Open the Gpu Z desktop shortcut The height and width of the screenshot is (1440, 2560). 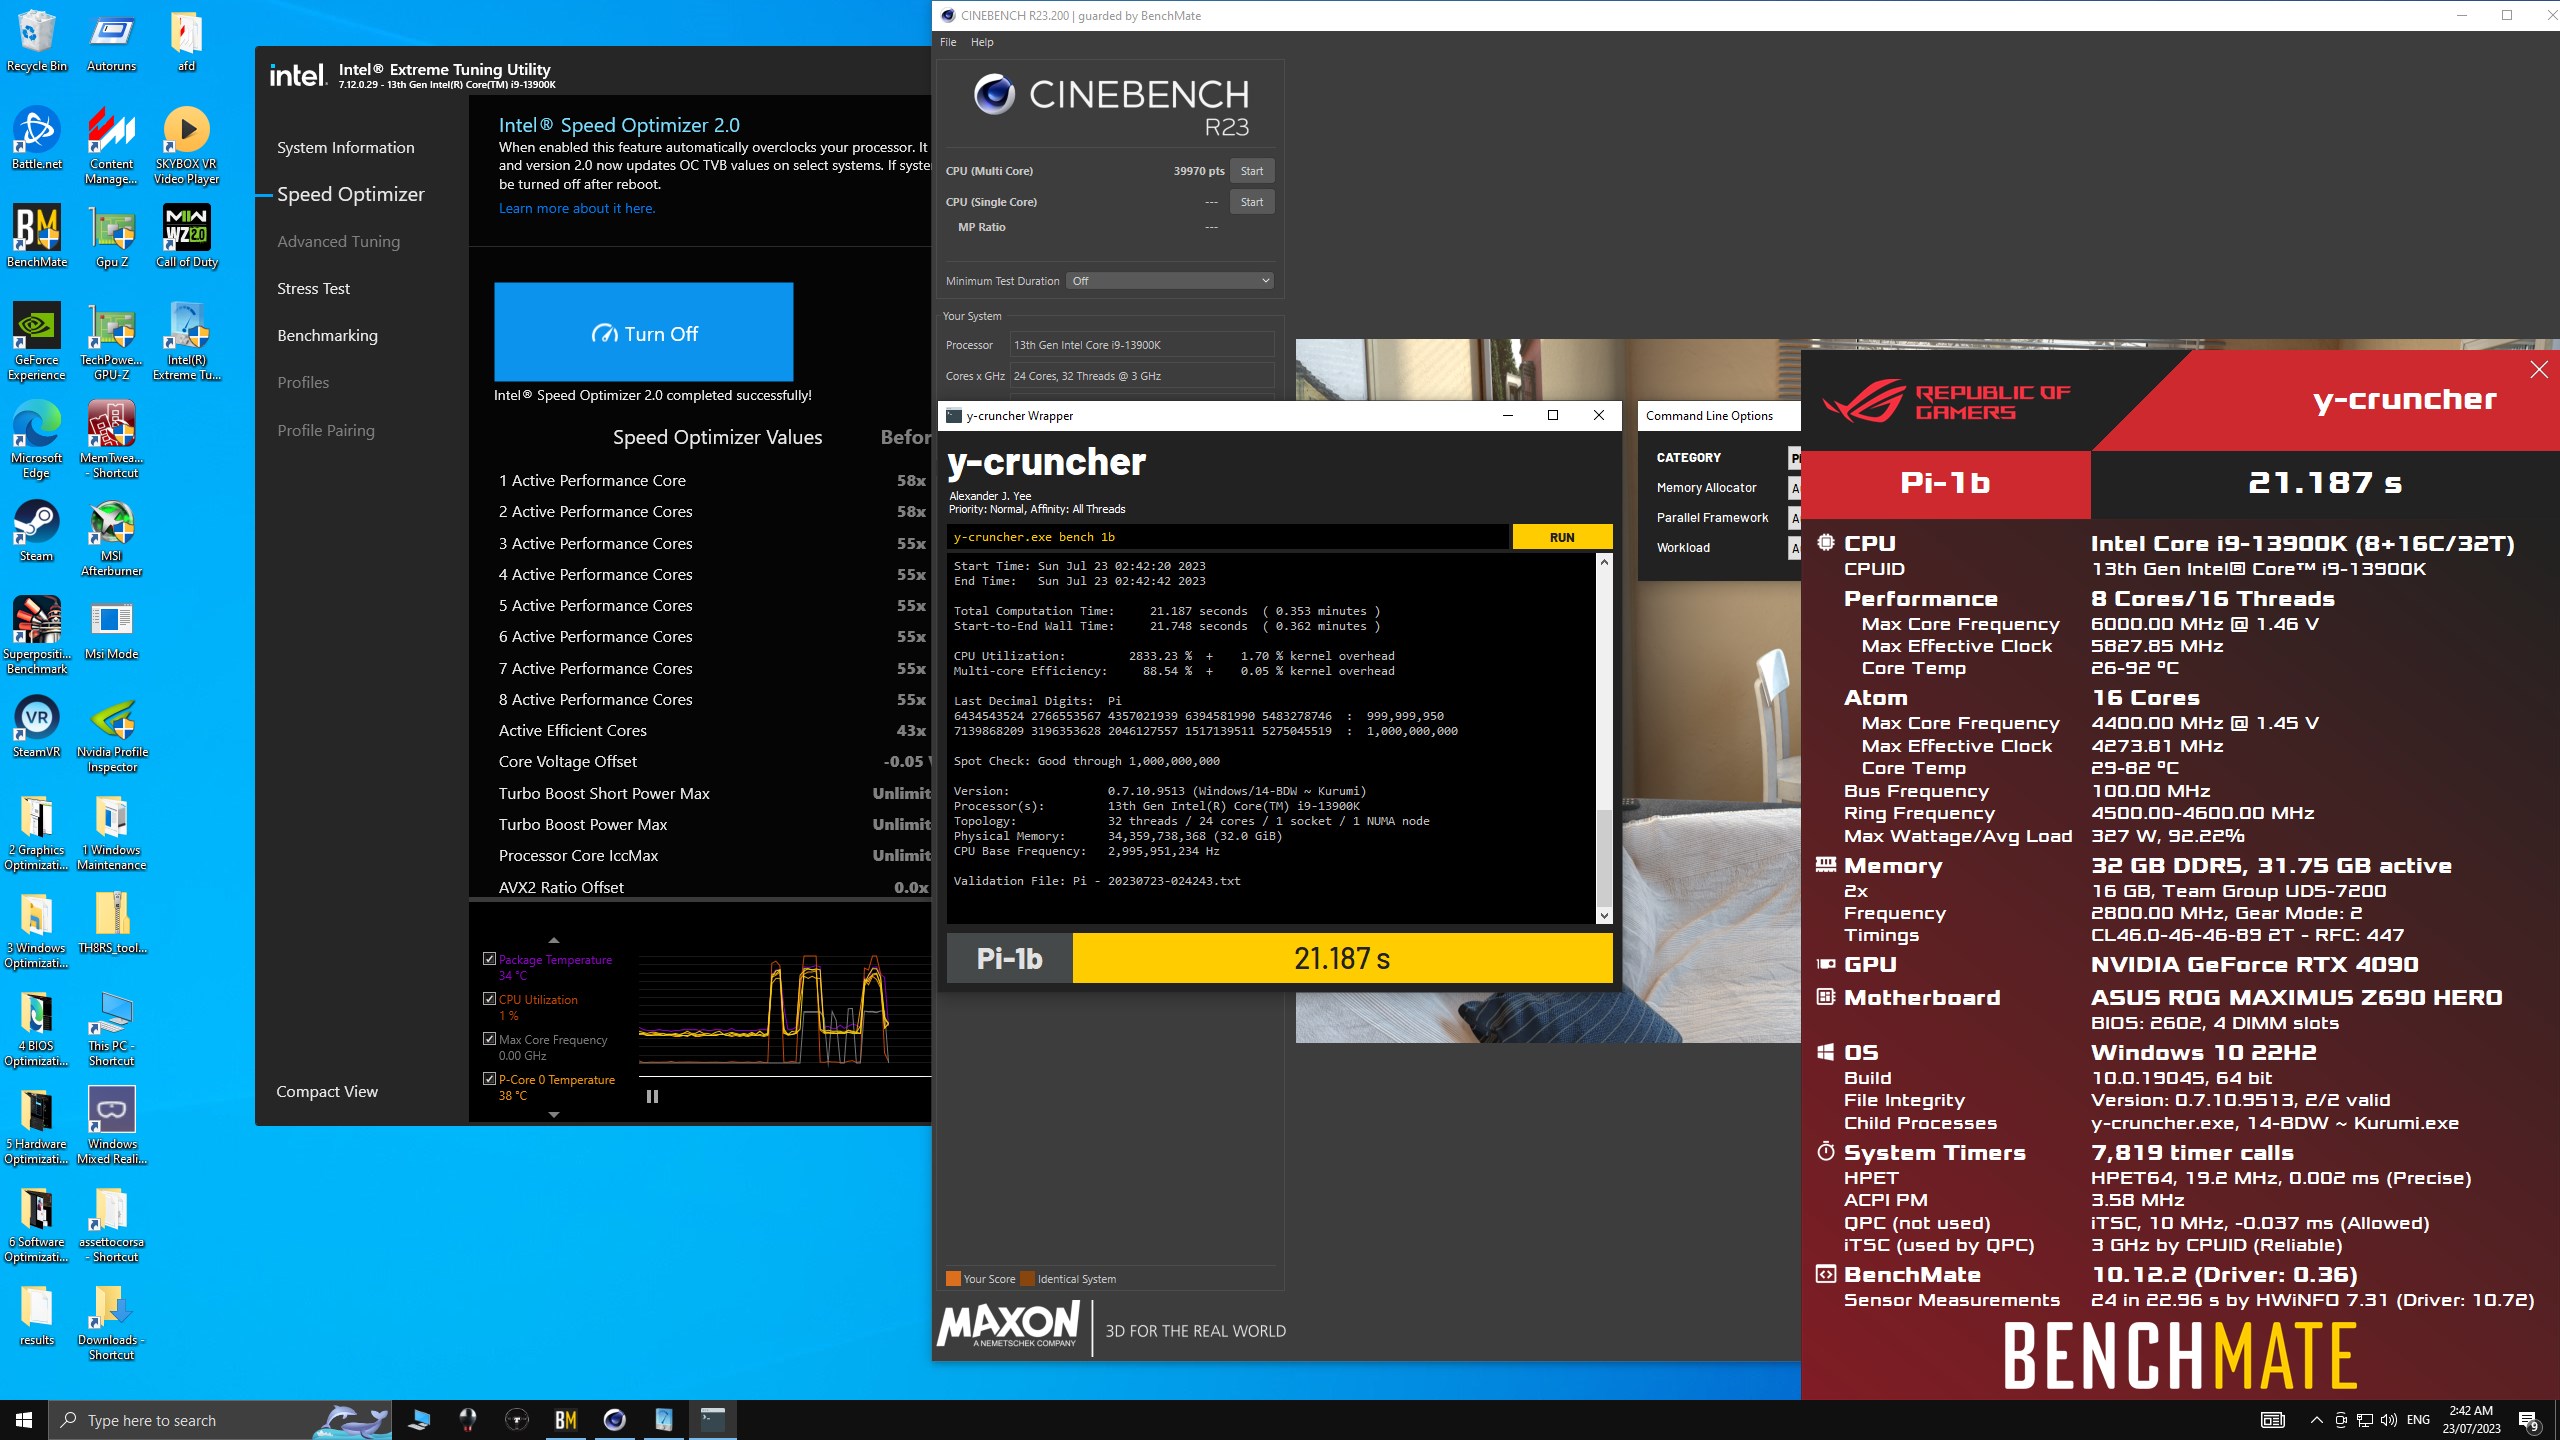coord(112,237)
